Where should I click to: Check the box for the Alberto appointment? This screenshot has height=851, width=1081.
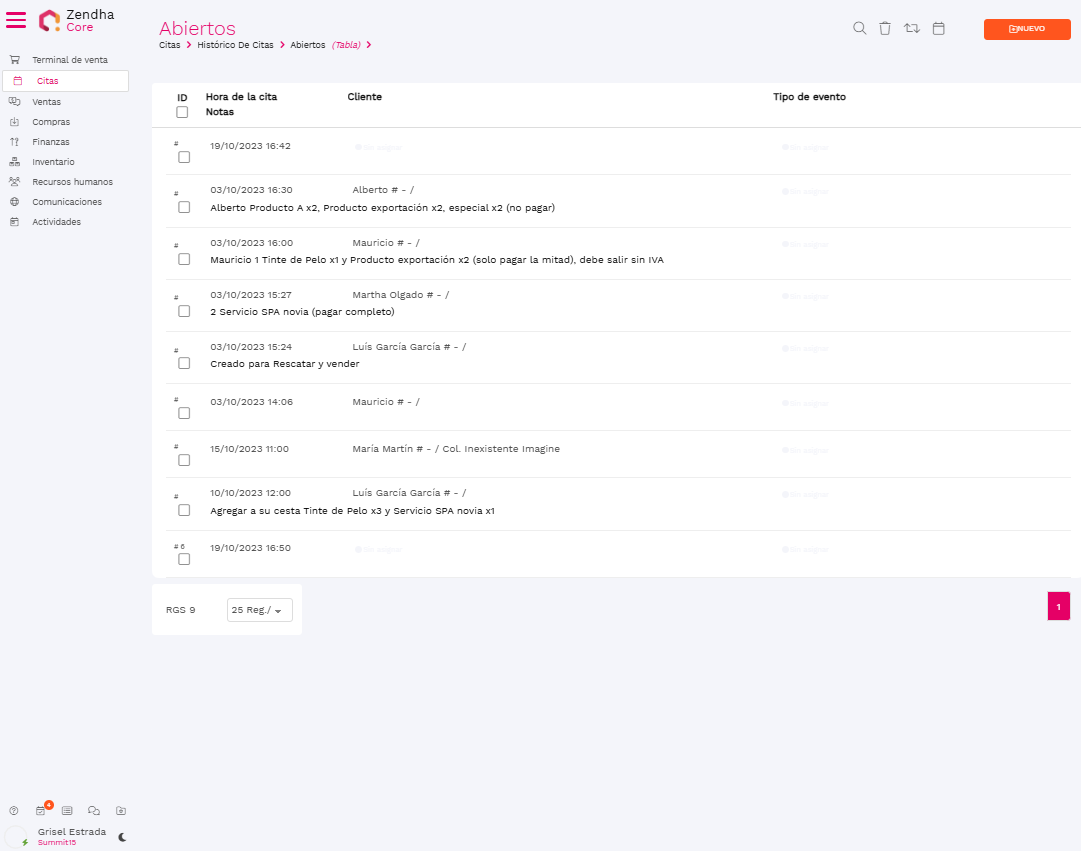click(184, 207)
